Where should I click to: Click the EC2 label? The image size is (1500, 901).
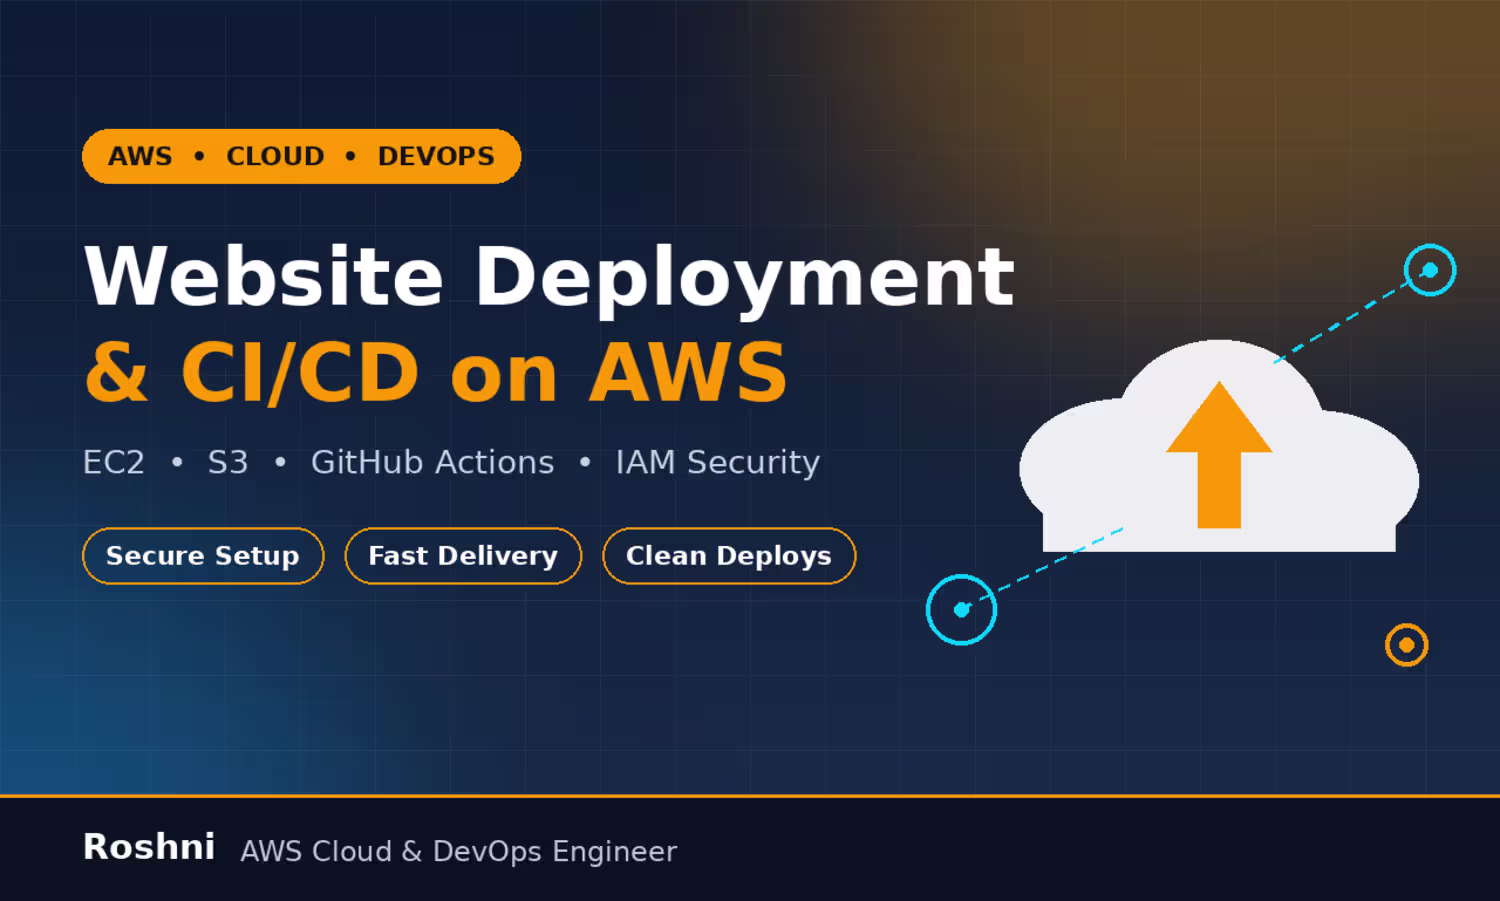[x=114, y=462]
